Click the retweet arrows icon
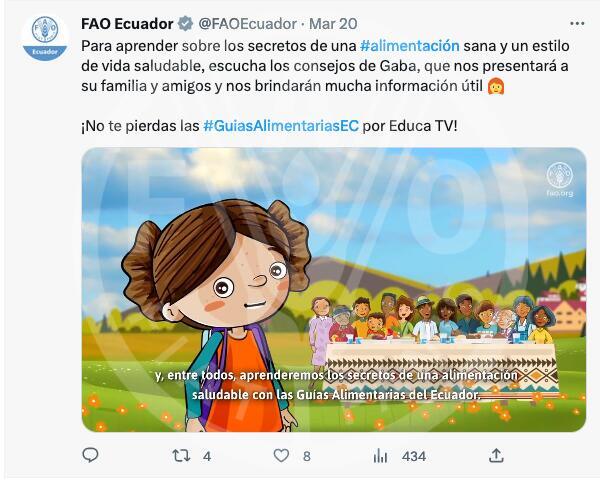600x480 pixels. click(x=181, y=456)
